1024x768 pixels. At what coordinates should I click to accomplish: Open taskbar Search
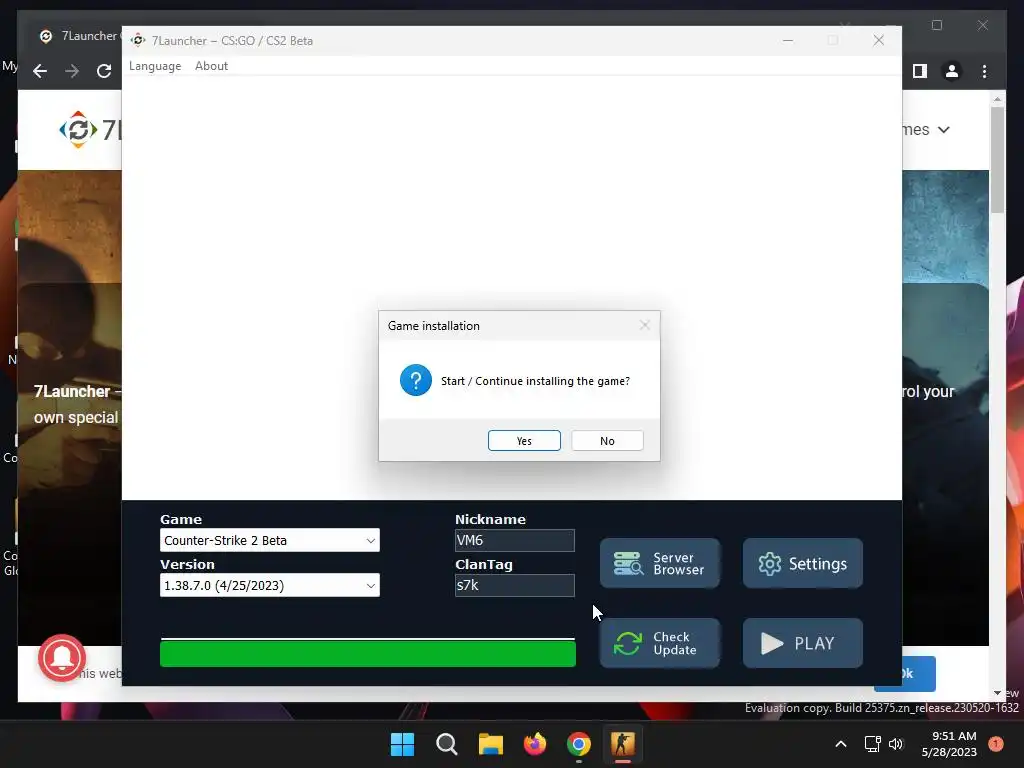[x=447, y=744]
